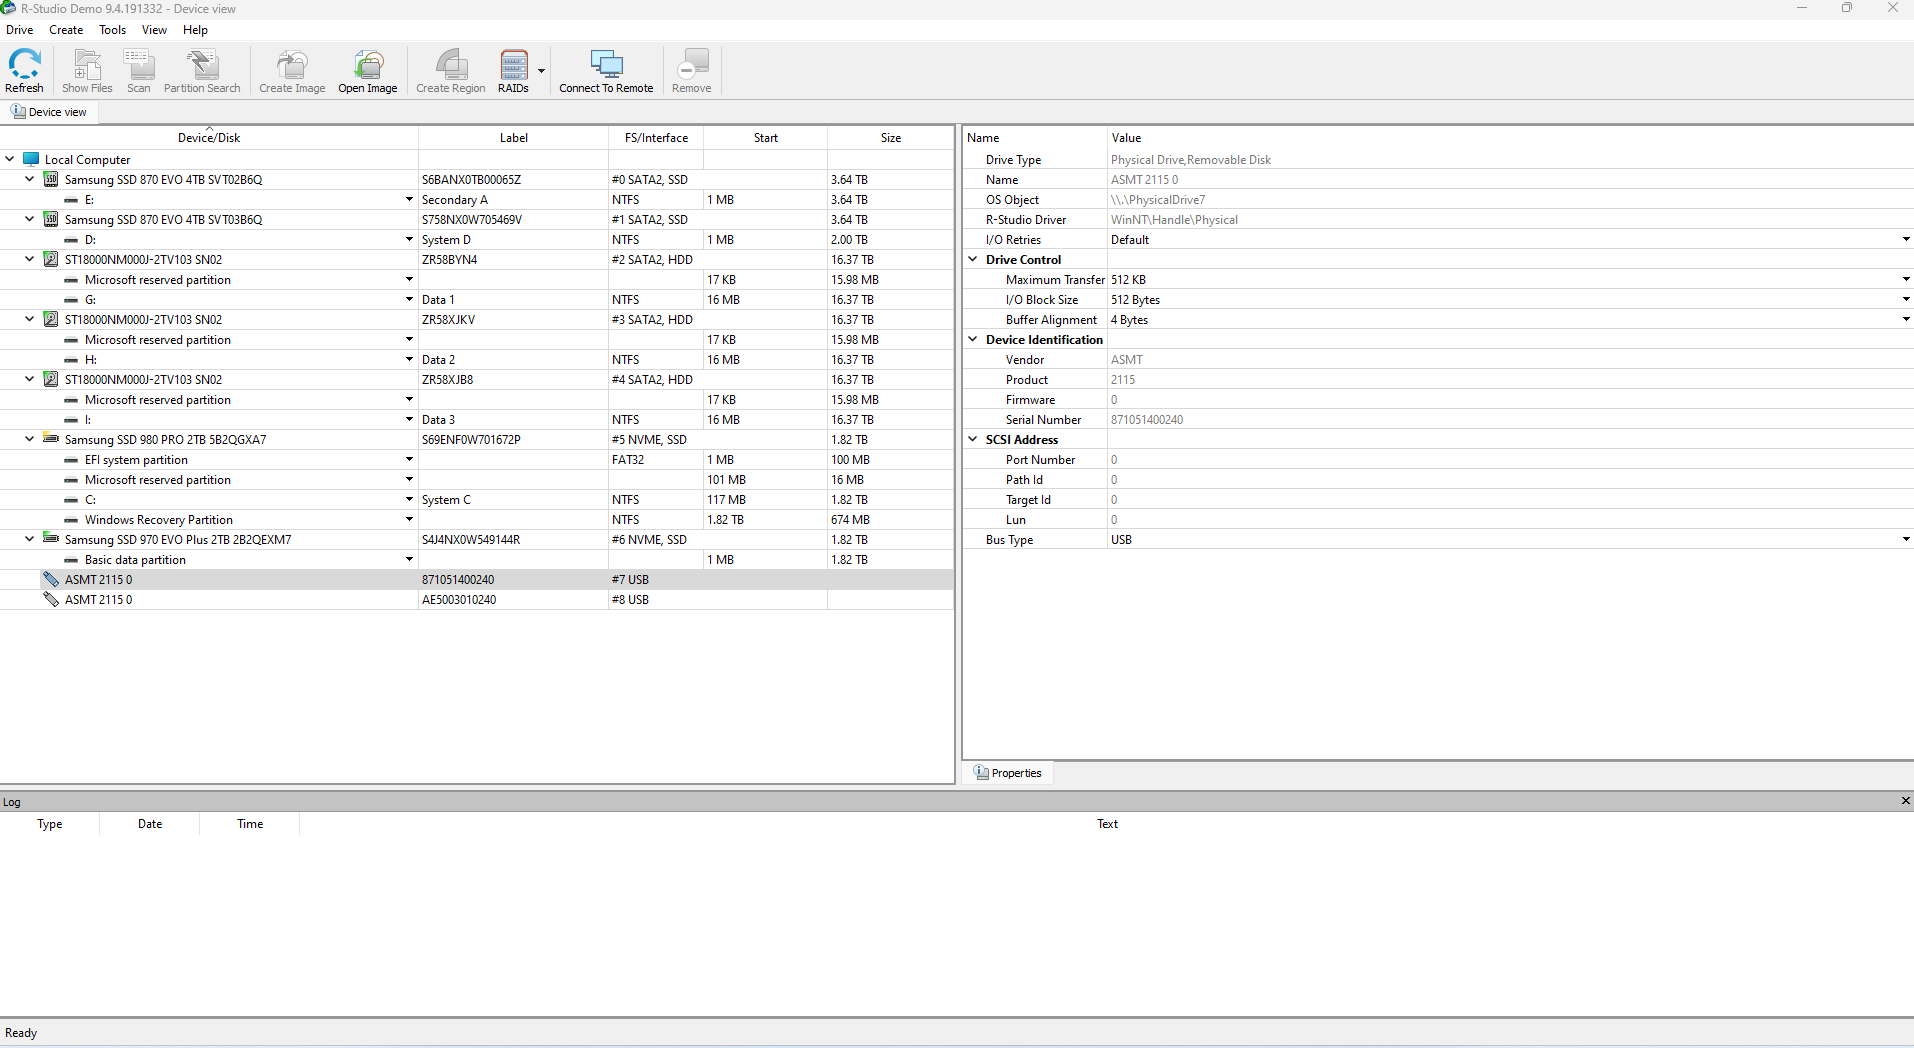Click the Create Image toolbar icon
The image size is (1914, 1048).
[292, 64]
